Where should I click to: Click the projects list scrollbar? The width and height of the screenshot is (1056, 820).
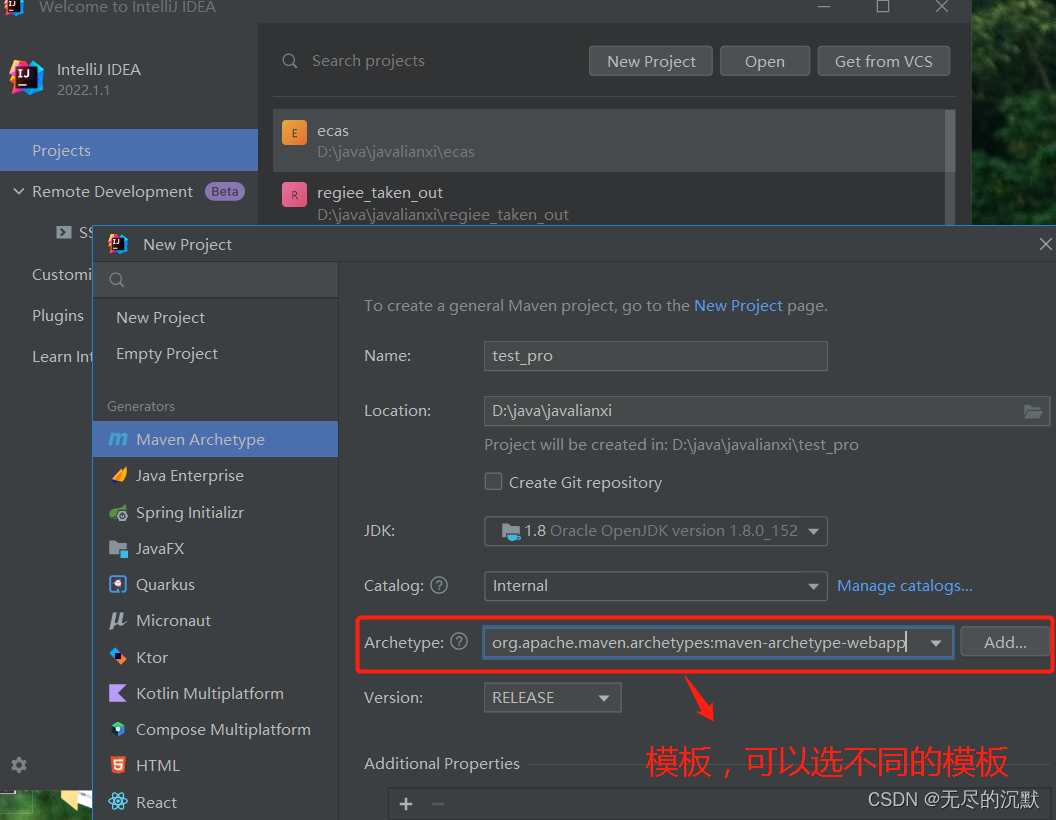coord(950,167)
